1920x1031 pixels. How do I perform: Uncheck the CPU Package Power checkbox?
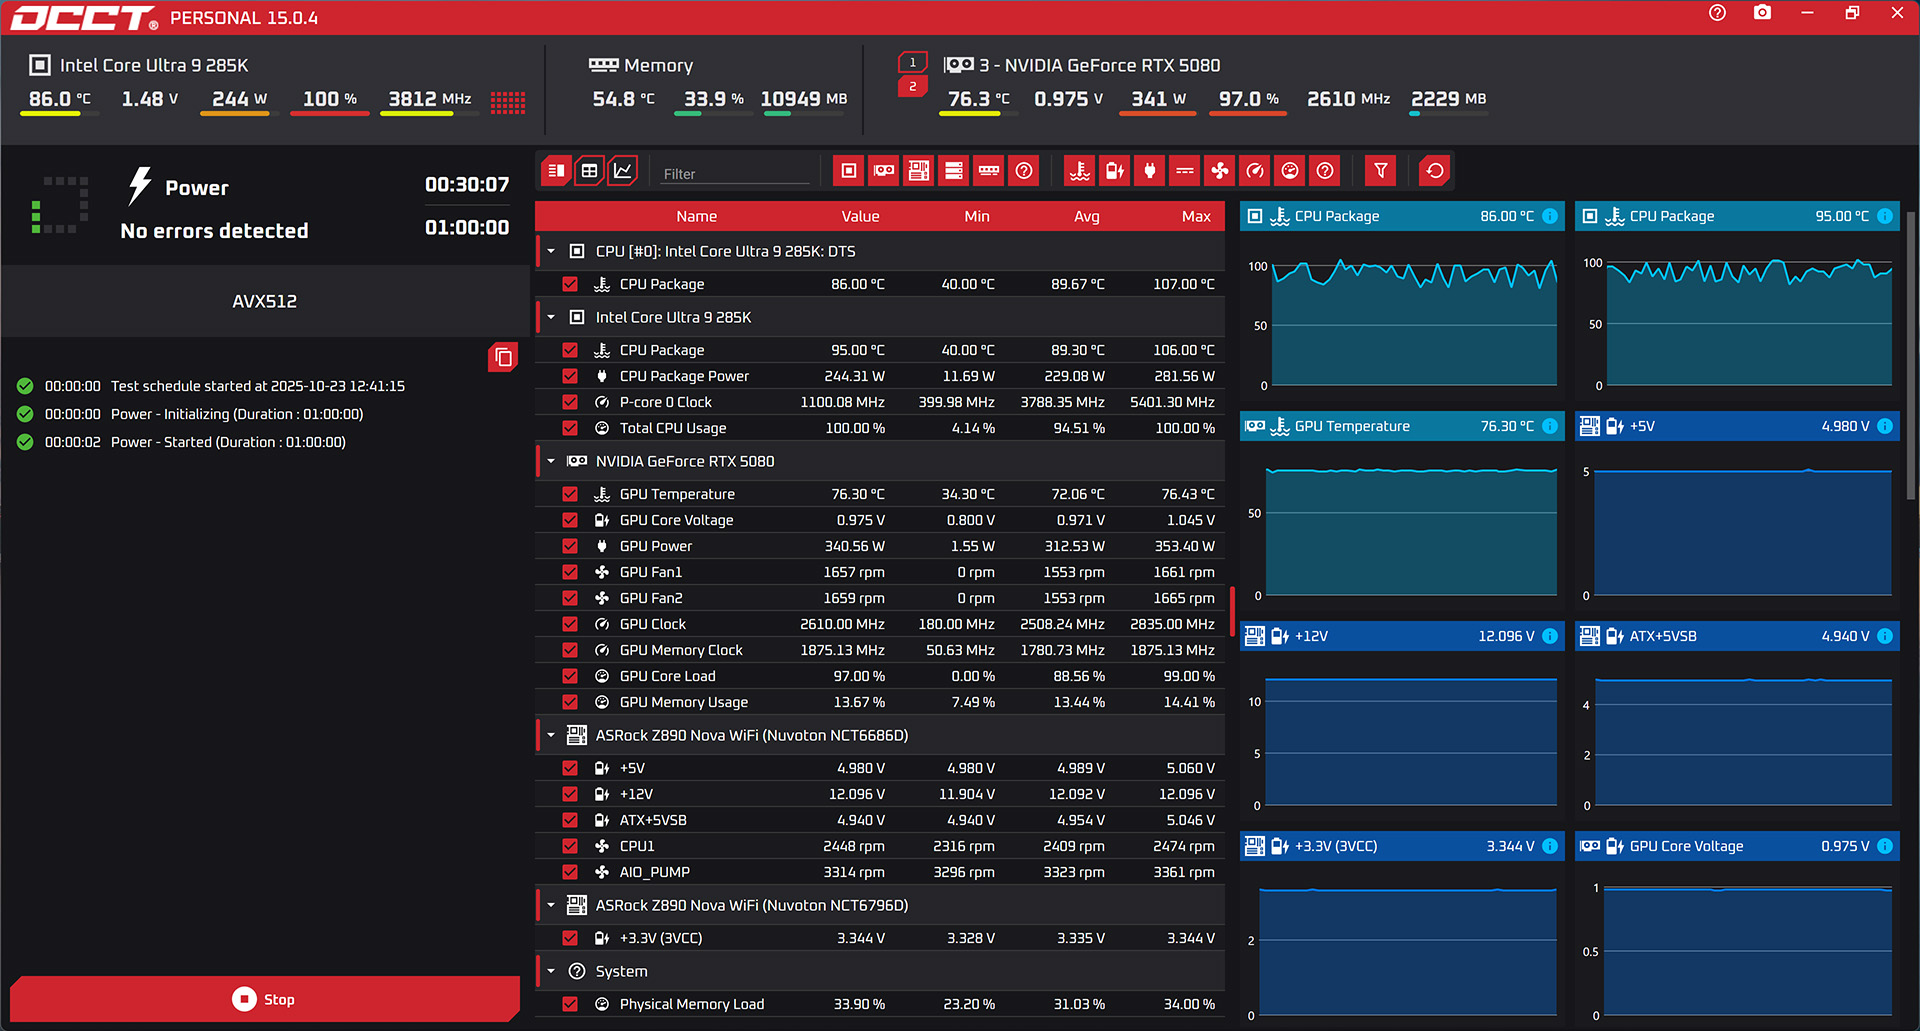click(570, 376)
